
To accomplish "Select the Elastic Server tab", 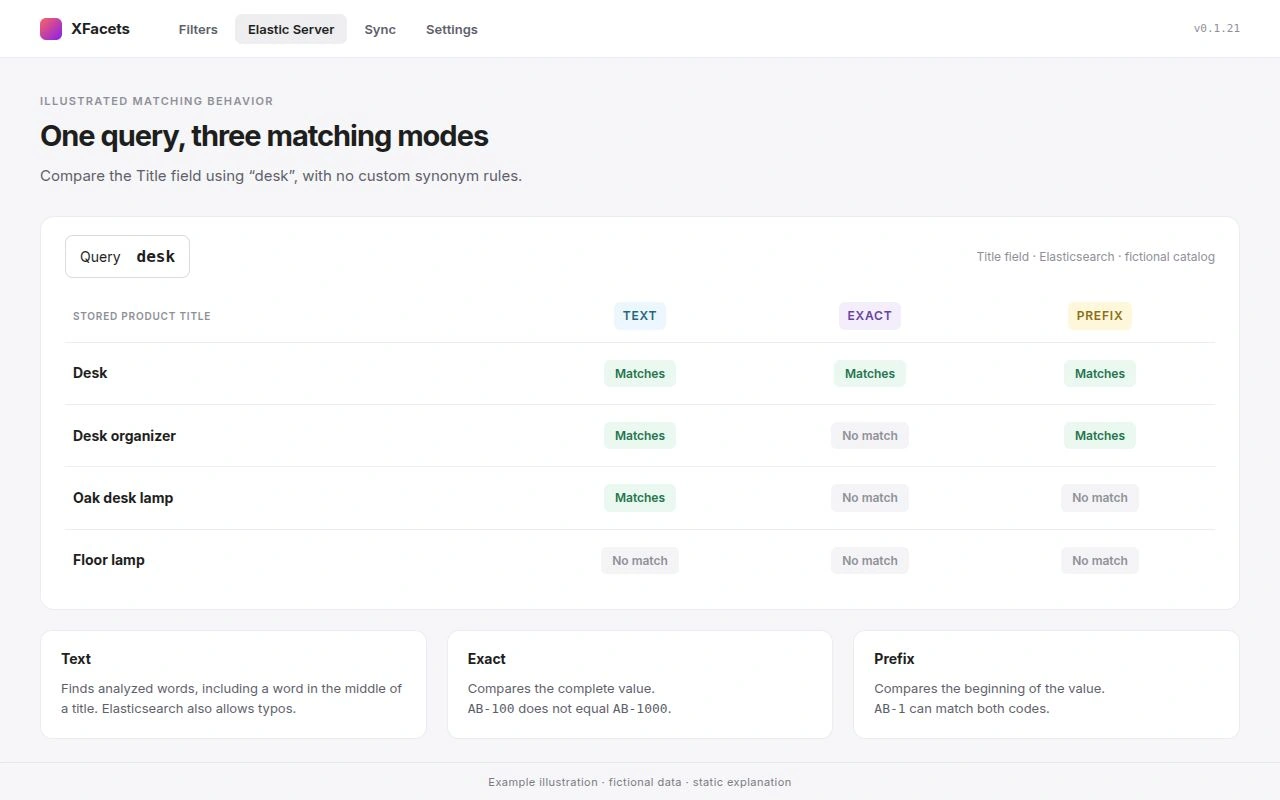I will [x=291, y=29].
